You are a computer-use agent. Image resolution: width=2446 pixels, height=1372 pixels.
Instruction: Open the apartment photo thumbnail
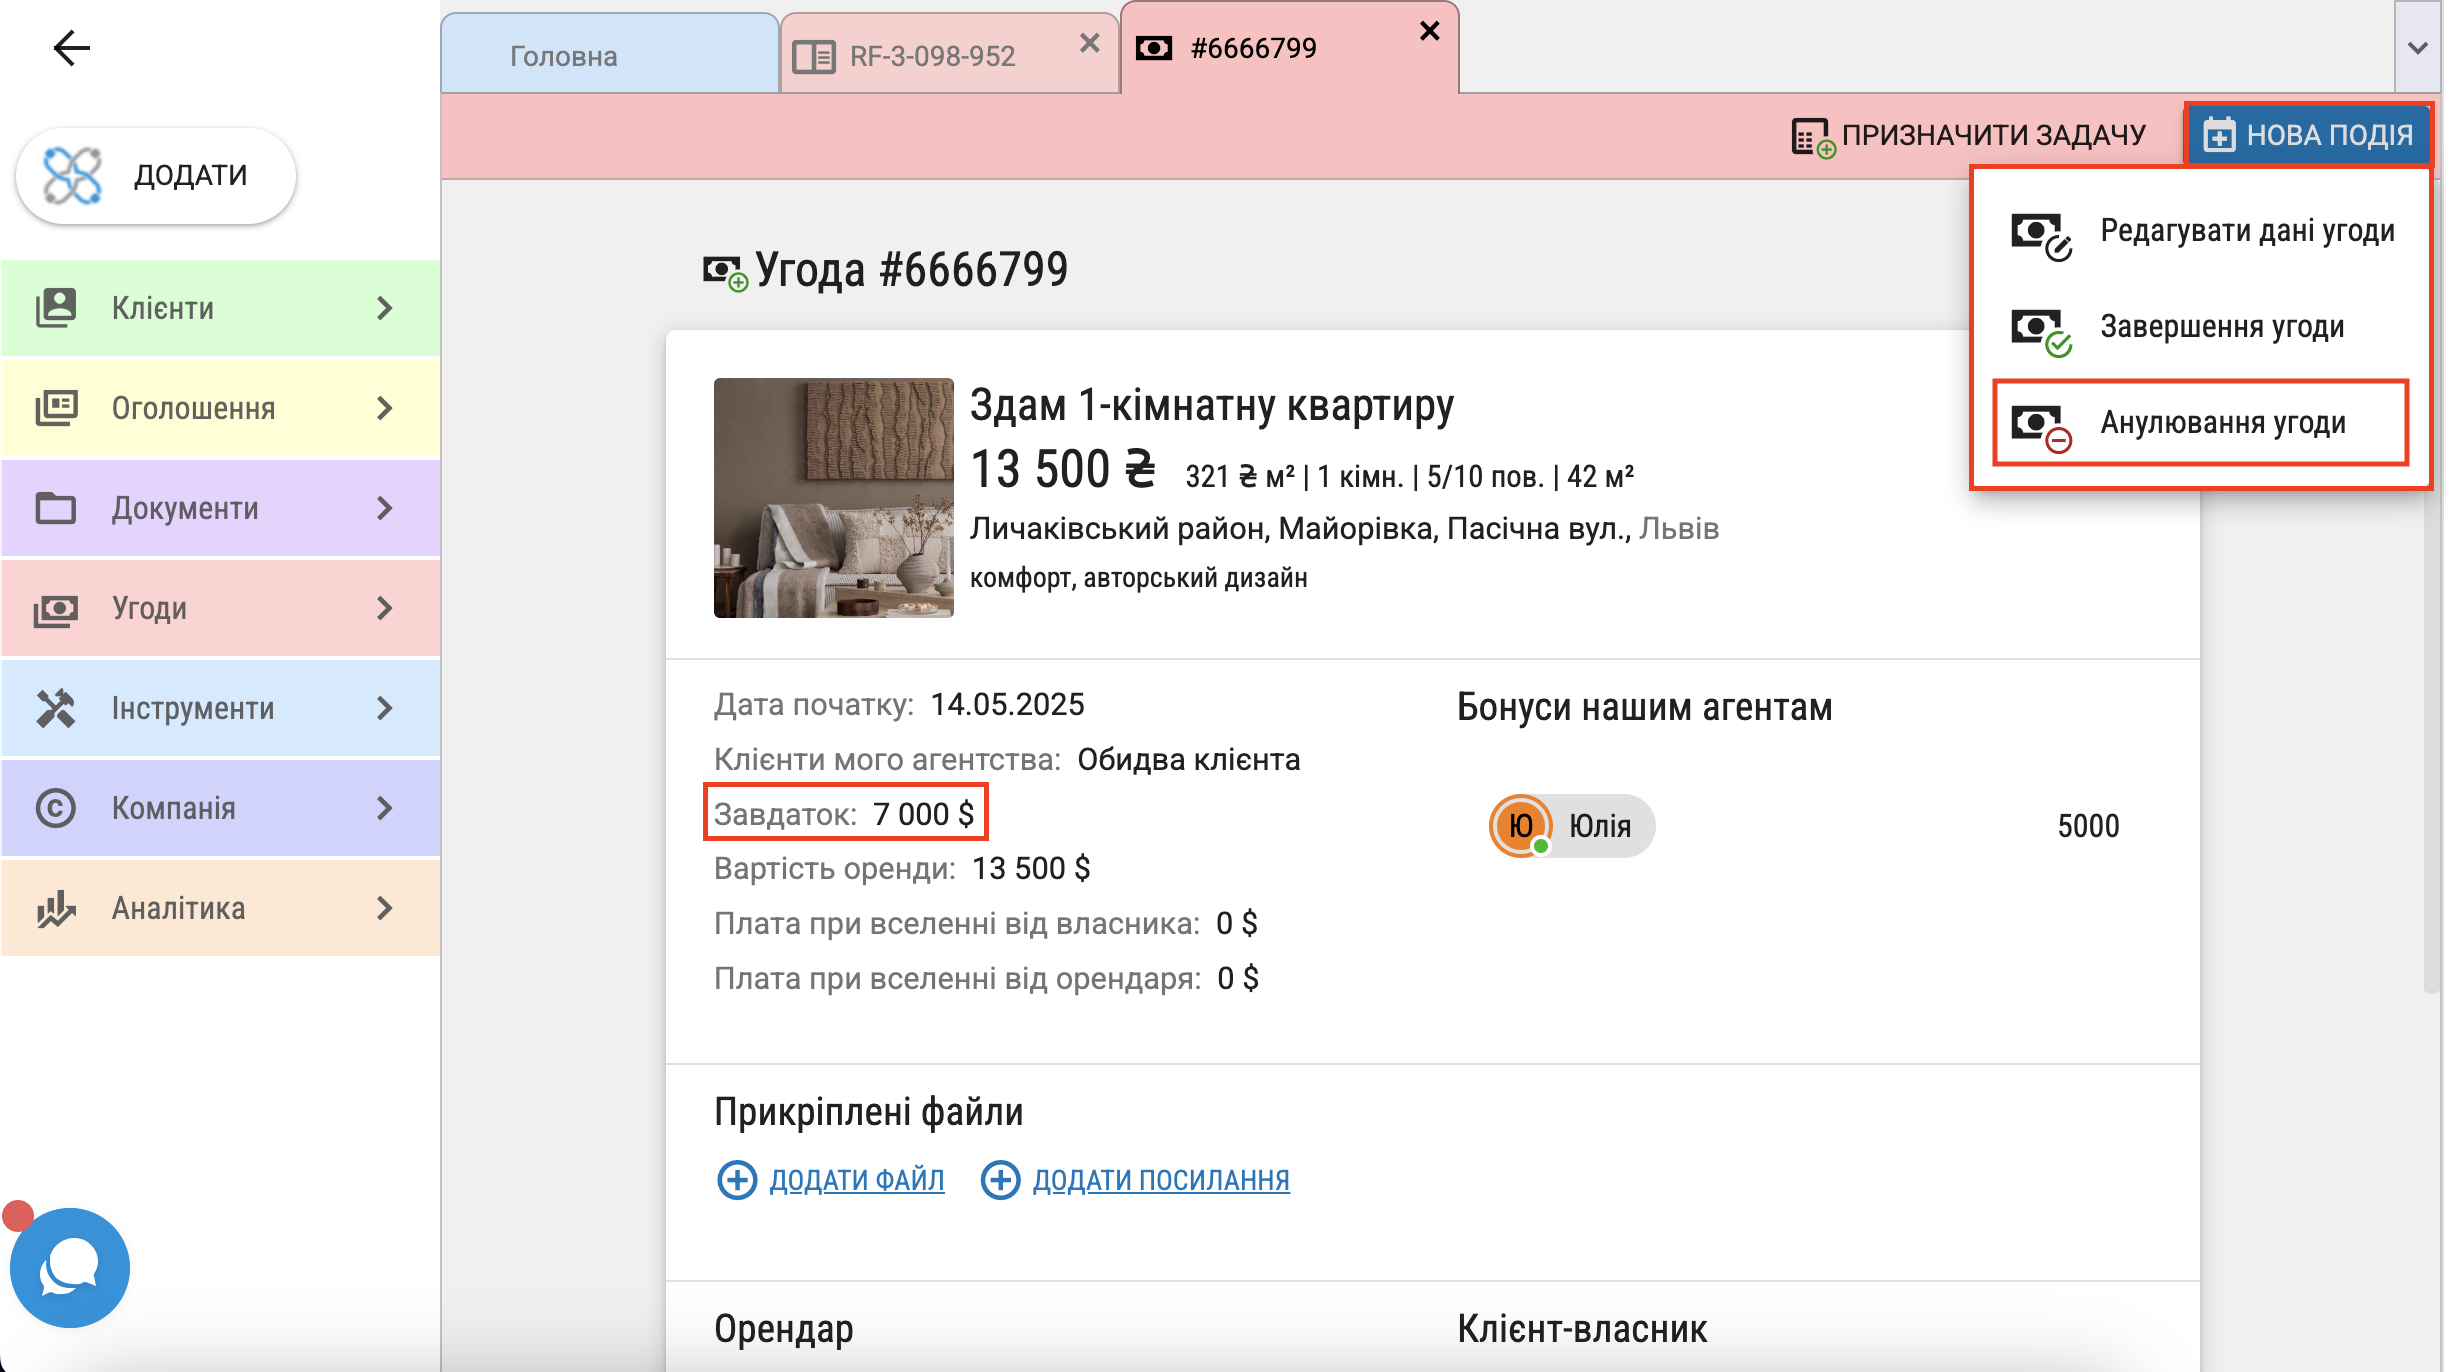[833, 498]
